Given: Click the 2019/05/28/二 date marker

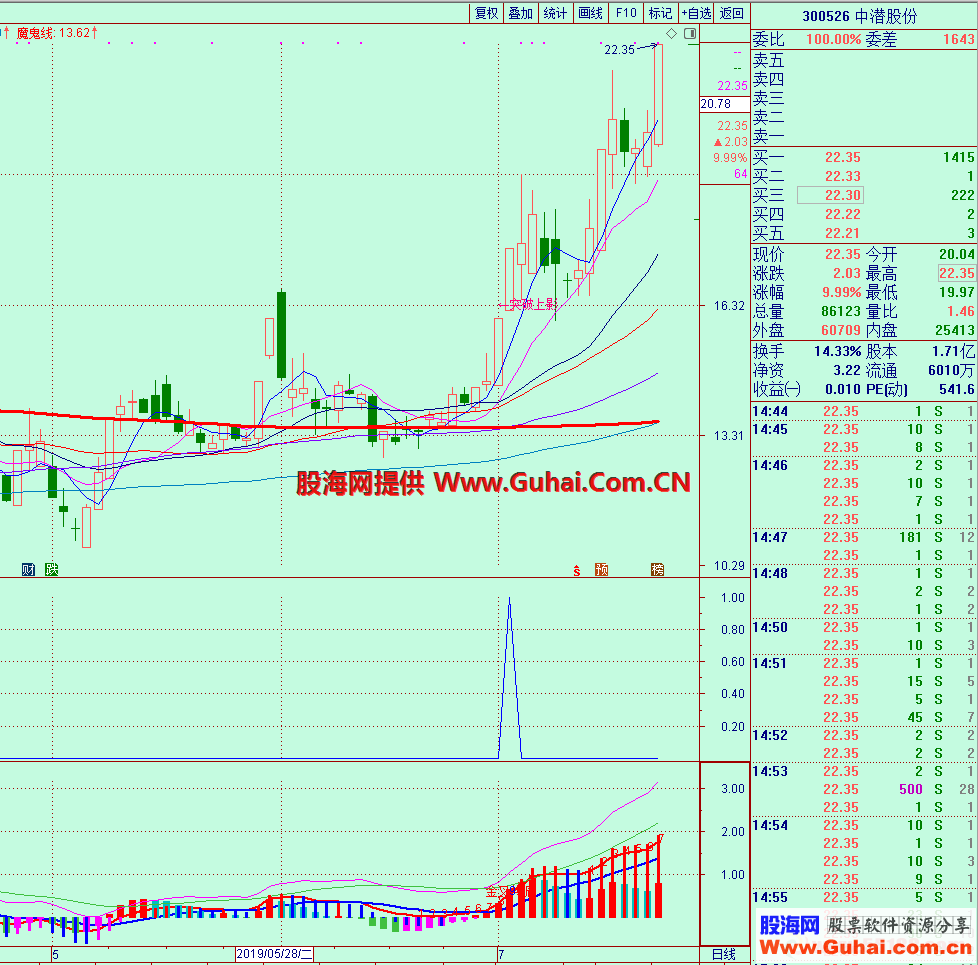Looking at the screenshot, I should pyautogui.click(x=274, y=954).
